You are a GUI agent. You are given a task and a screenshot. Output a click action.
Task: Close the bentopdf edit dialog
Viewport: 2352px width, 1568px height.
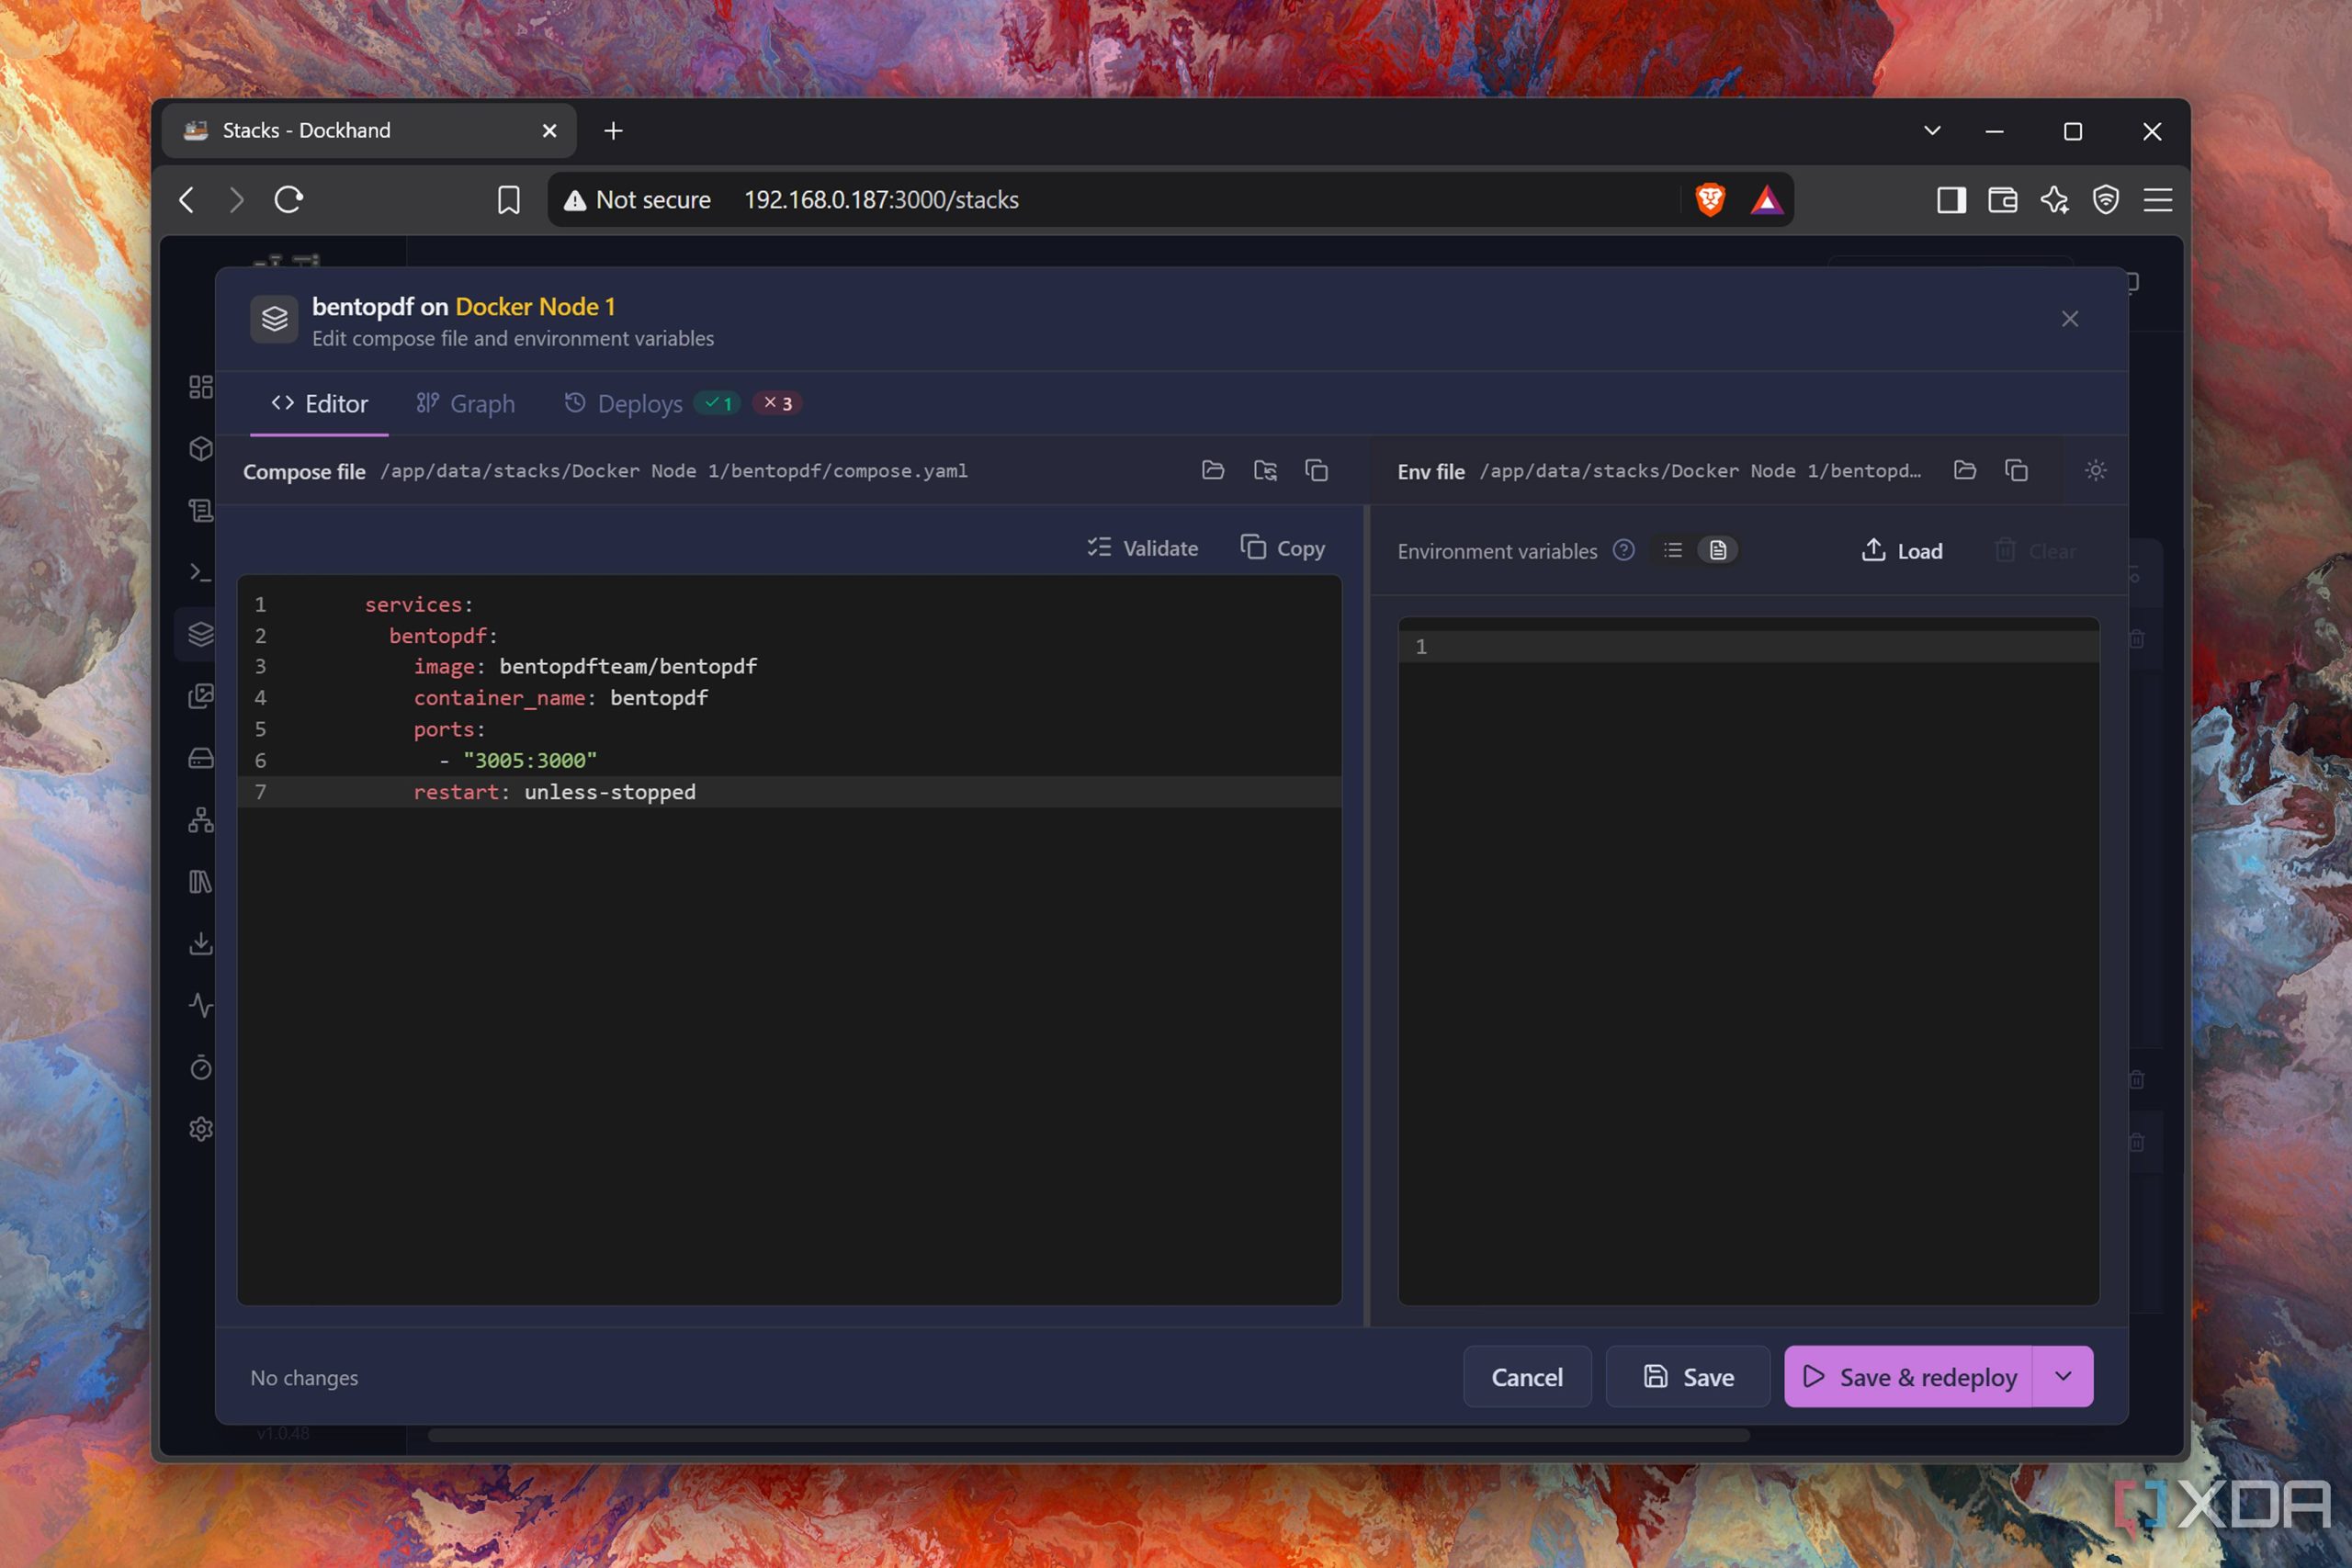click(2070, 319)
